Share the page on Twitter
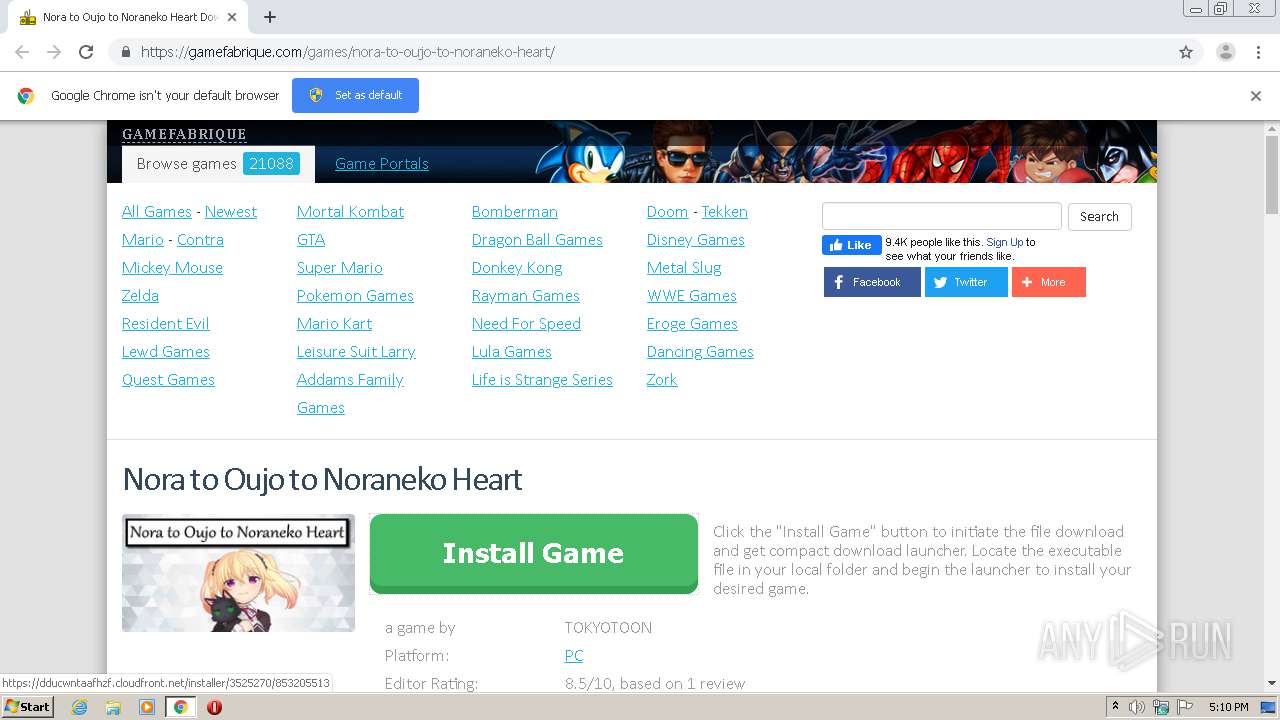Viewport: 1280px width, 720px height. click(966, 282)
